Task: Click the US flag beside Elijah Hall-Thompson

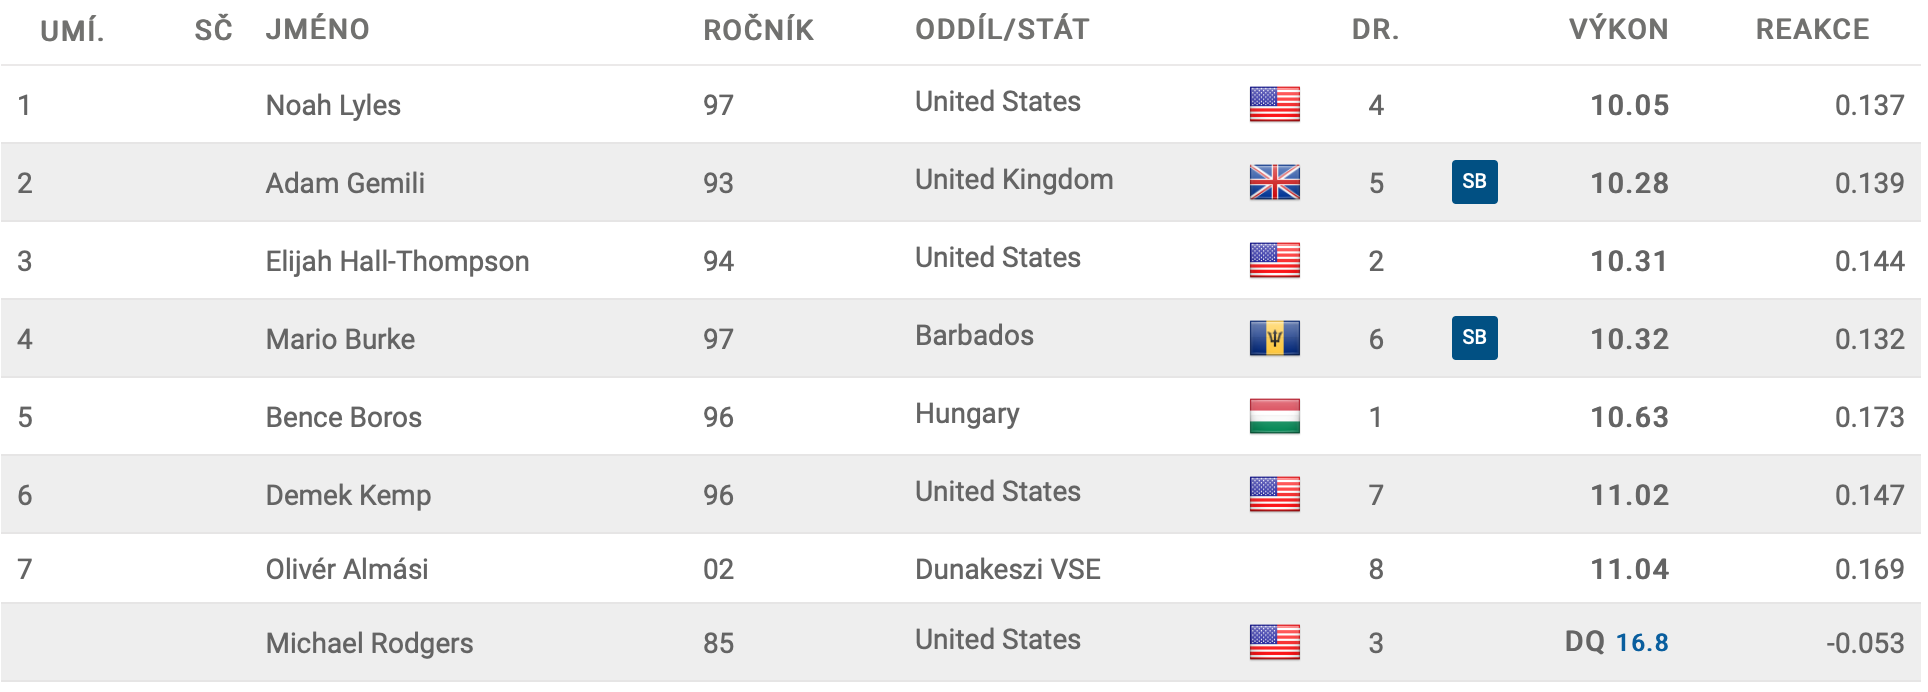Action: pos(1274,260)
